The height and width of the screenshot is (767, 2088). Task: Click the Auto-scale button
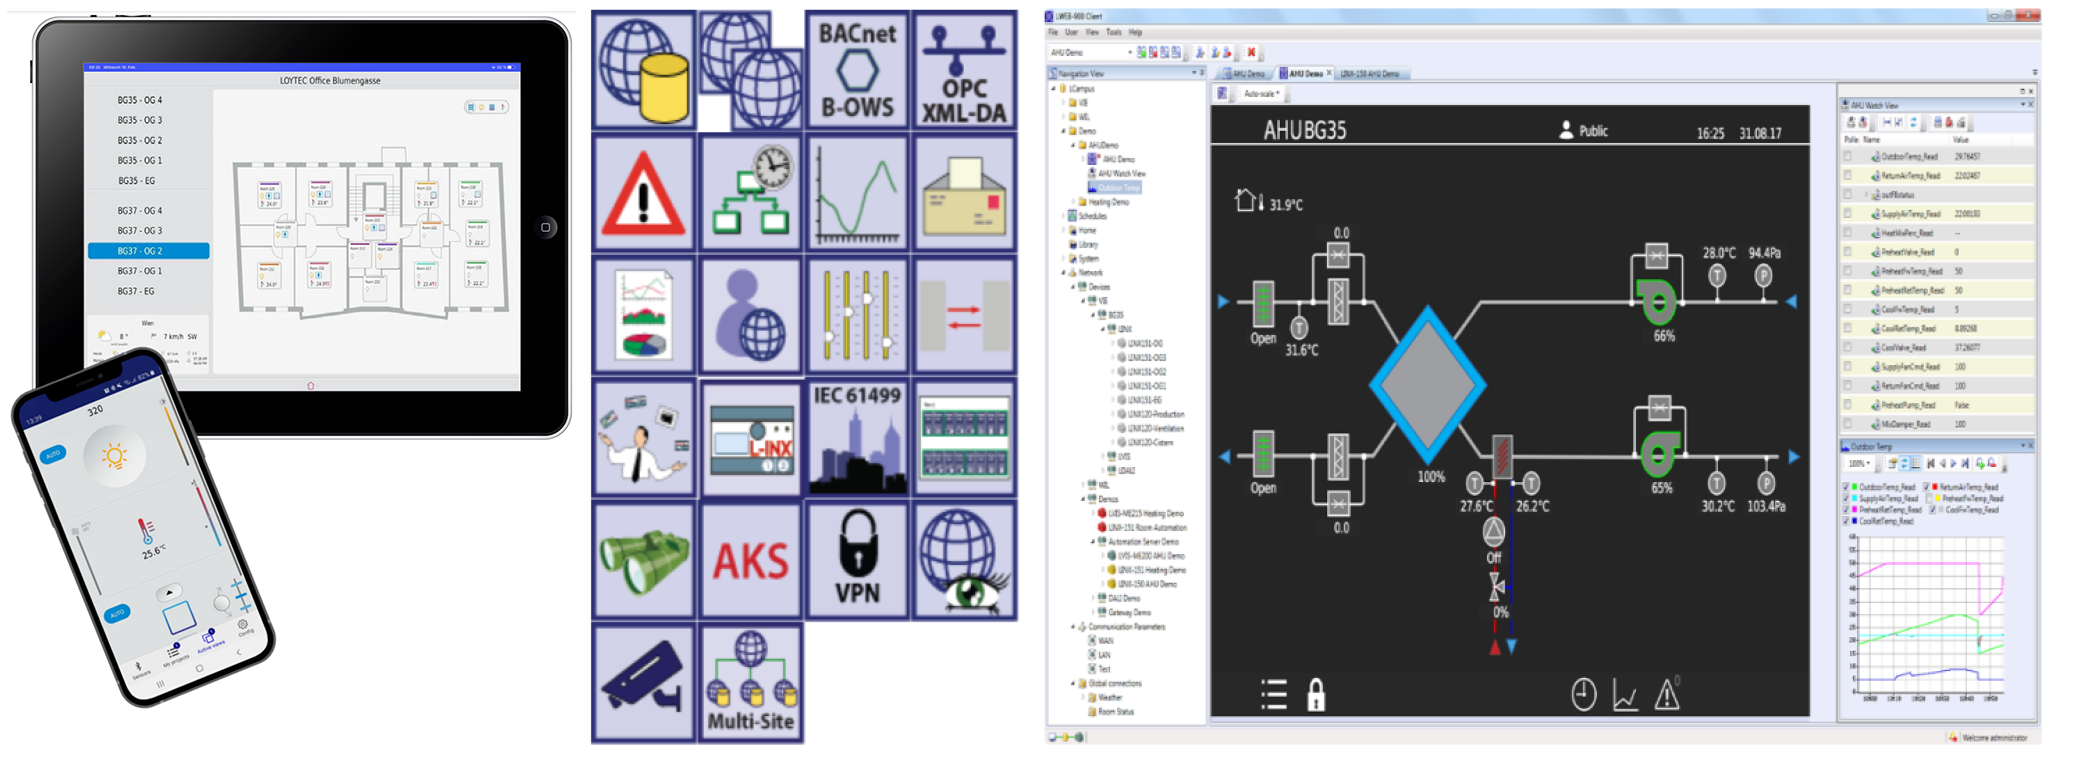tap(1260, 94)
